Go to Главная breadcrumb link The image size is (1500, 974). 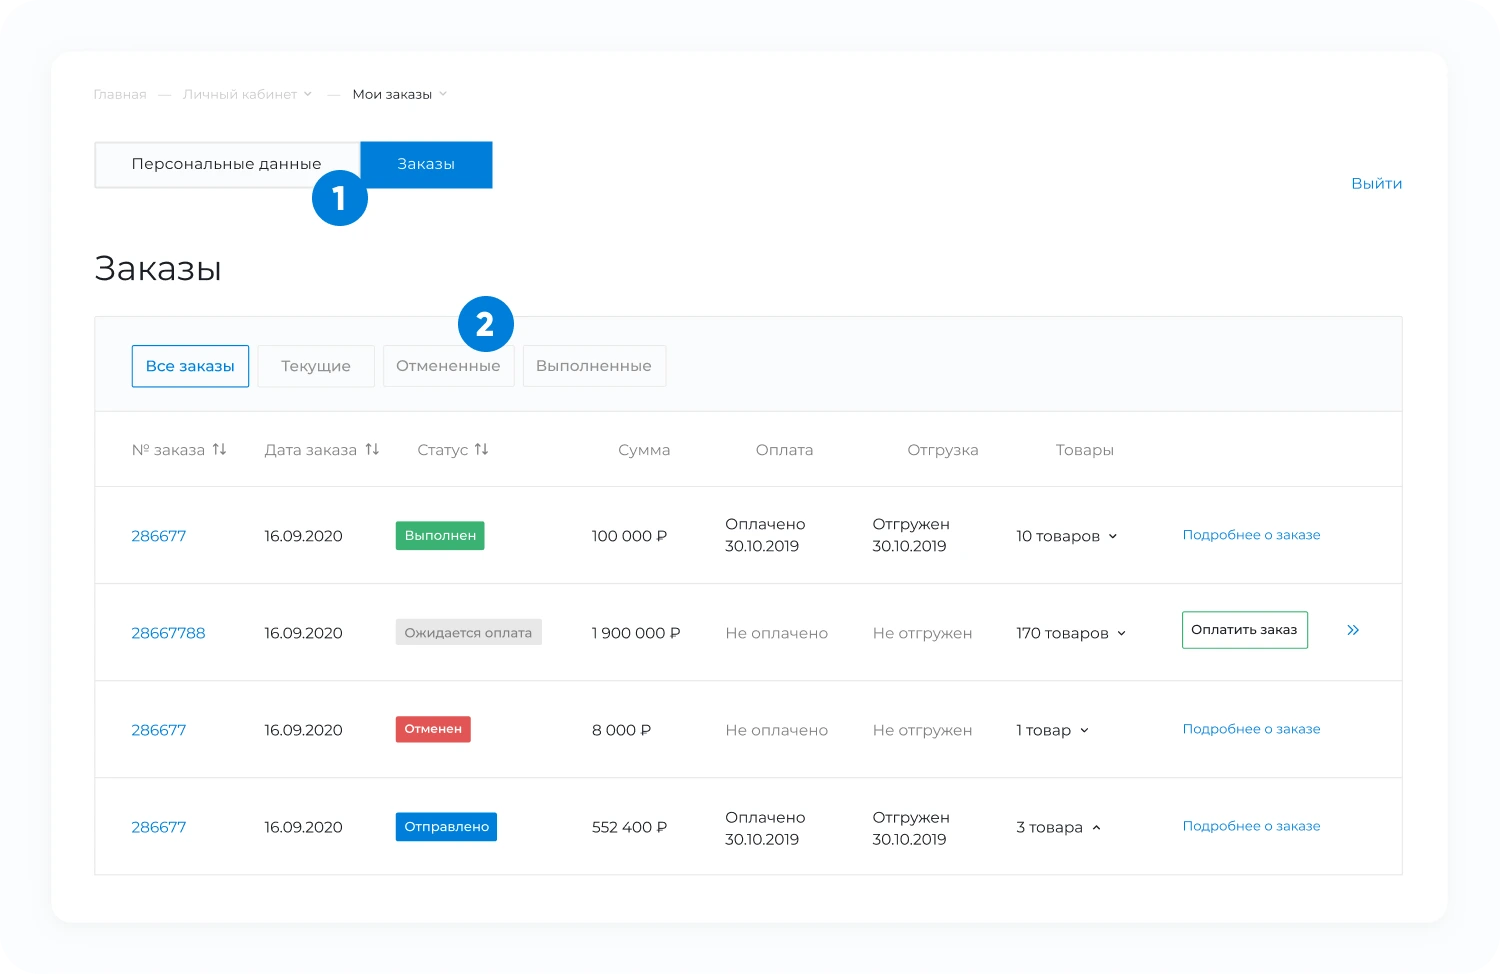[x=120, y=94]
